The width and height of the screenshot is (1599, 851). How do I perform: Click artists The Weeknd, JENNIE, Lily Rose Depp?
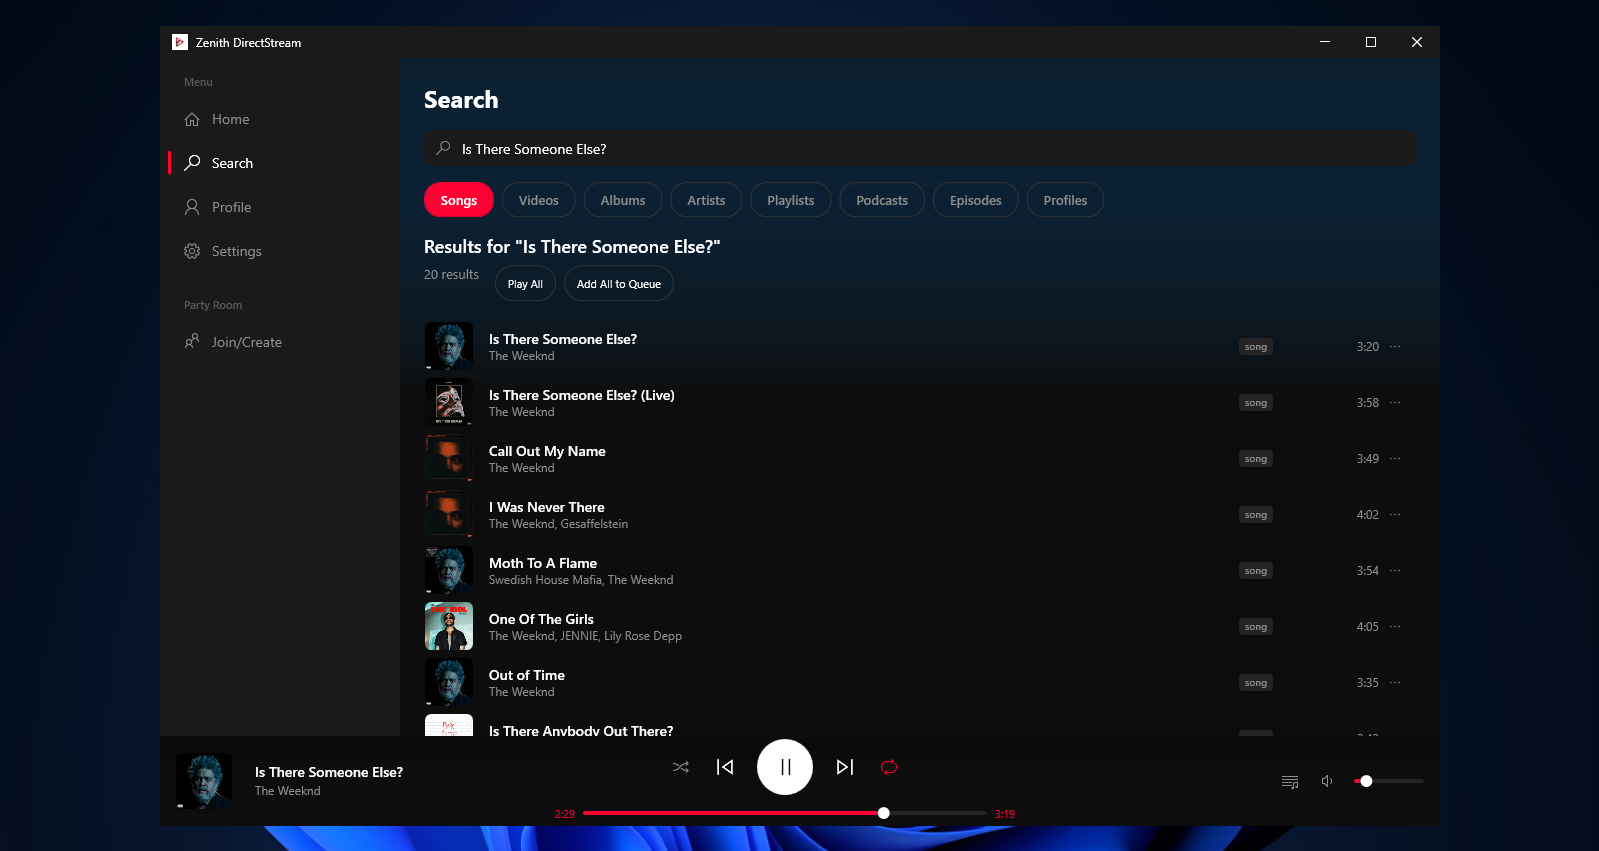tap(585, 636)
